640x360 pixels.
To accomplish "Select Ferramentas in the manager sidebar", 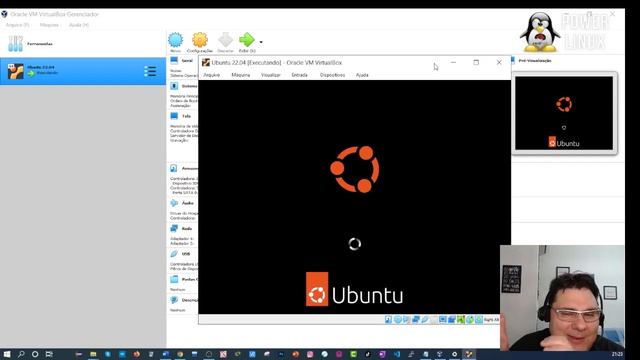I will click(82, 43).
